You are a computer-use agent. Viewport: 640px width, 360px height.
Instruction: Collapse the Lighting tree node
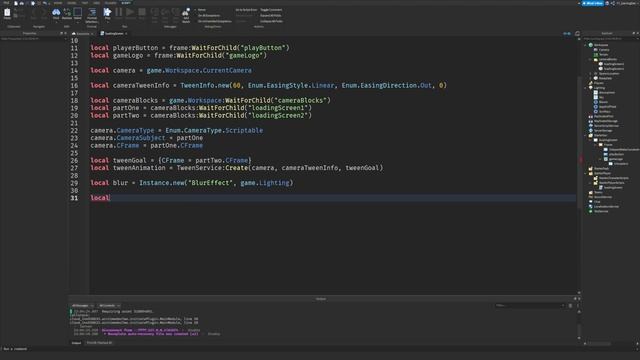point(586,88)
